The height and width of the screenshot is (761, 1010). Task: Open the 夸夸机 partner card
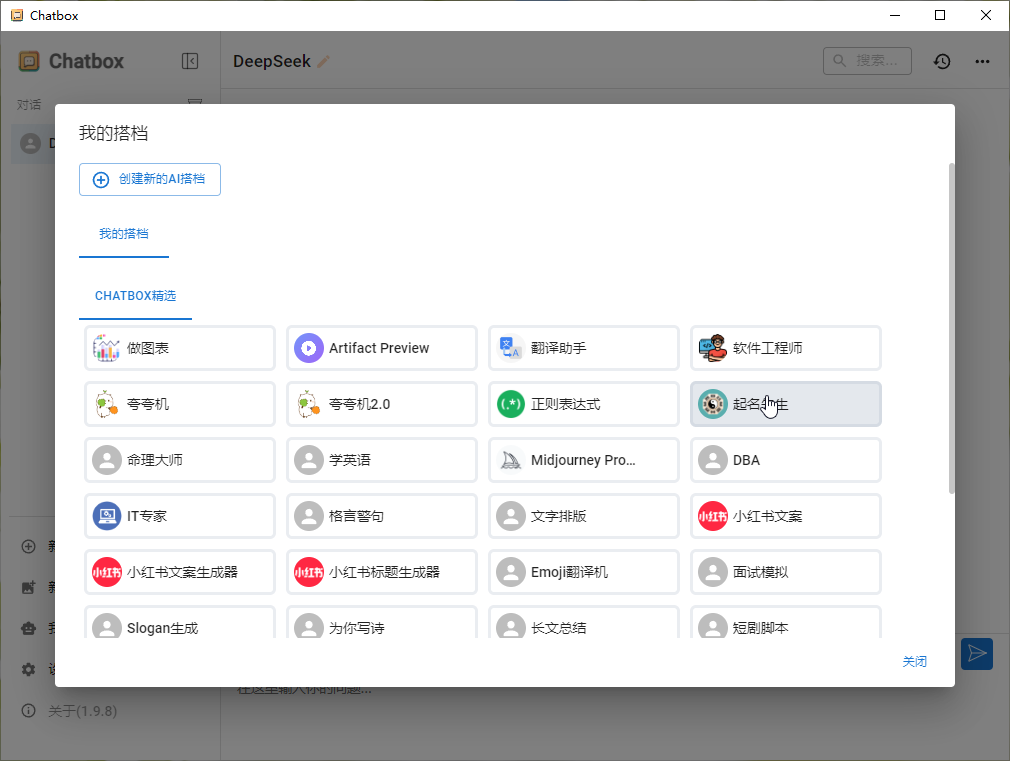[x=180, y=404]
